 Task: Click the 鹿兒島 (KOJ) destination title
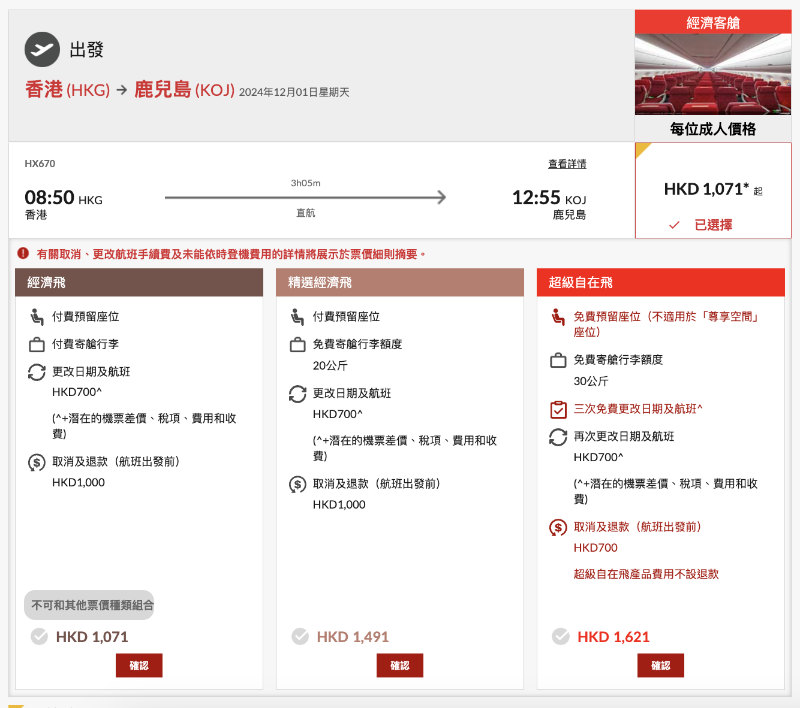[184, 90]
